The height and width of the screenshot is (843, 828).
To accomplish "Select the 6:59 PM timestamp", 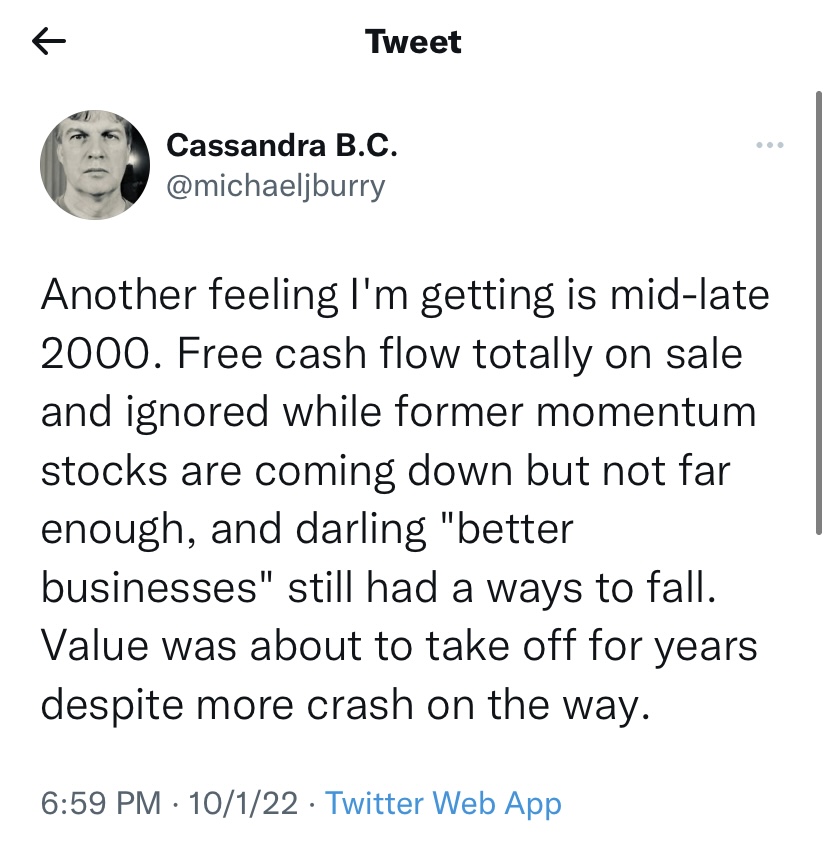I will [99, 803].
